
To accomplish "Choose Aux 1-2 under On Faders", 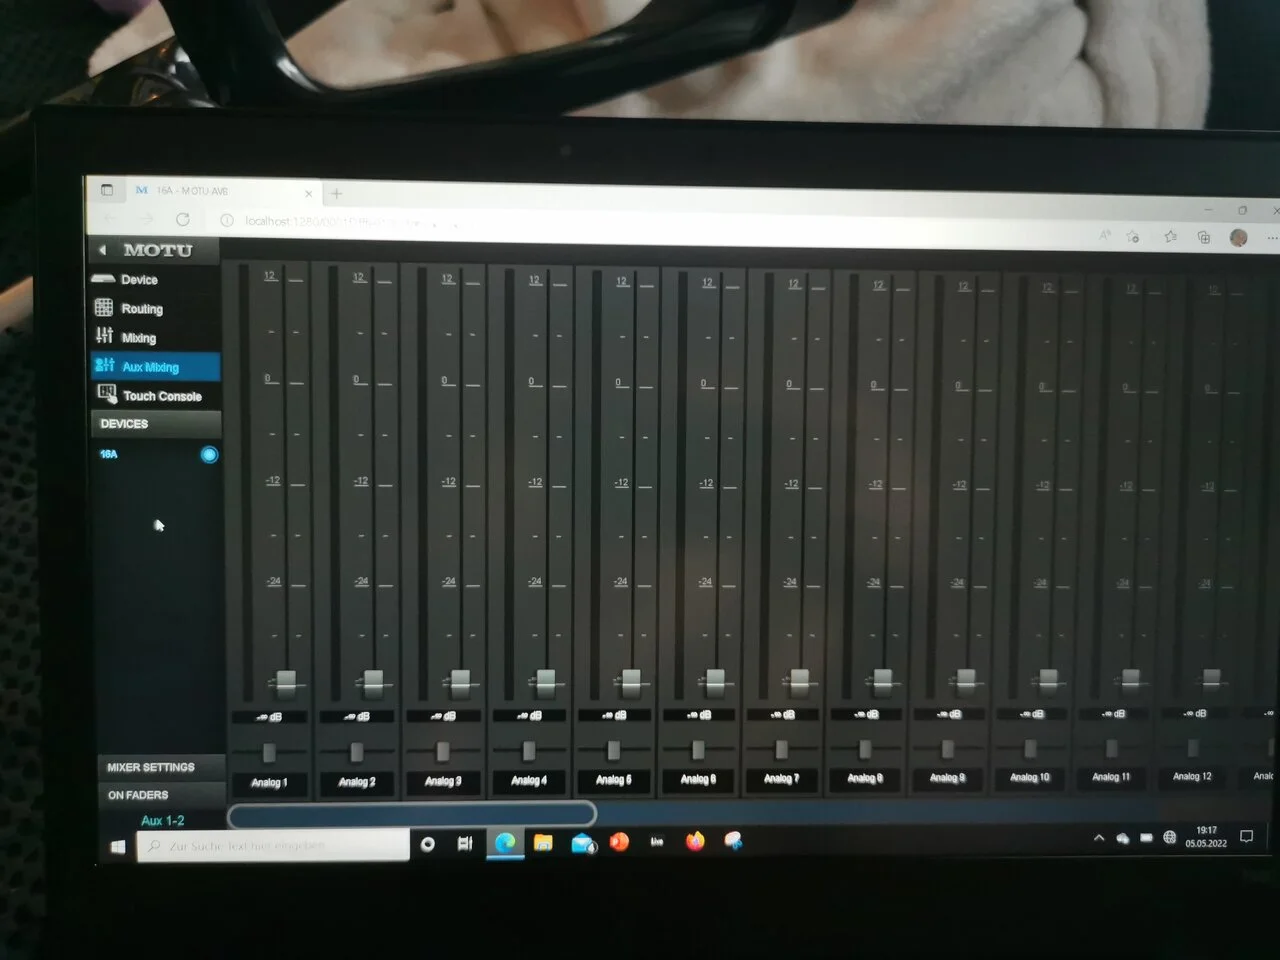I will click(162, 820).
